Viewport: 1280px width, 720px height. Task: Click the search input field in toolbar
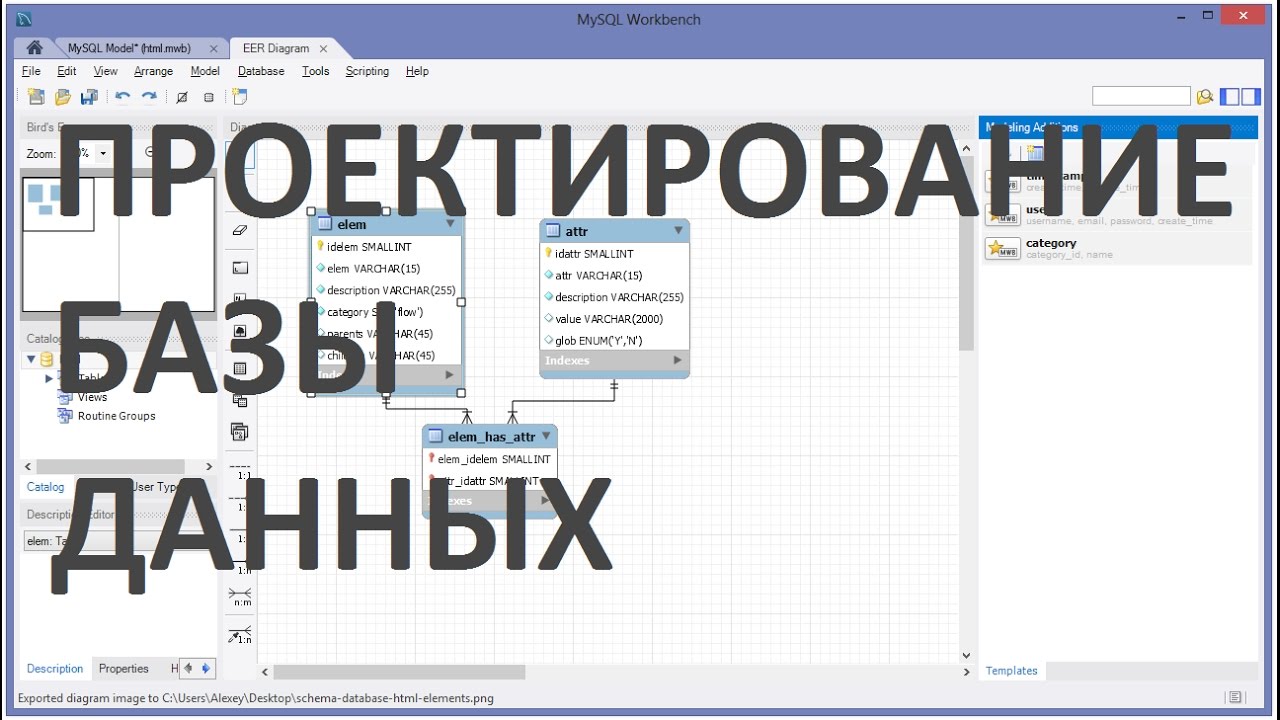1141,96
